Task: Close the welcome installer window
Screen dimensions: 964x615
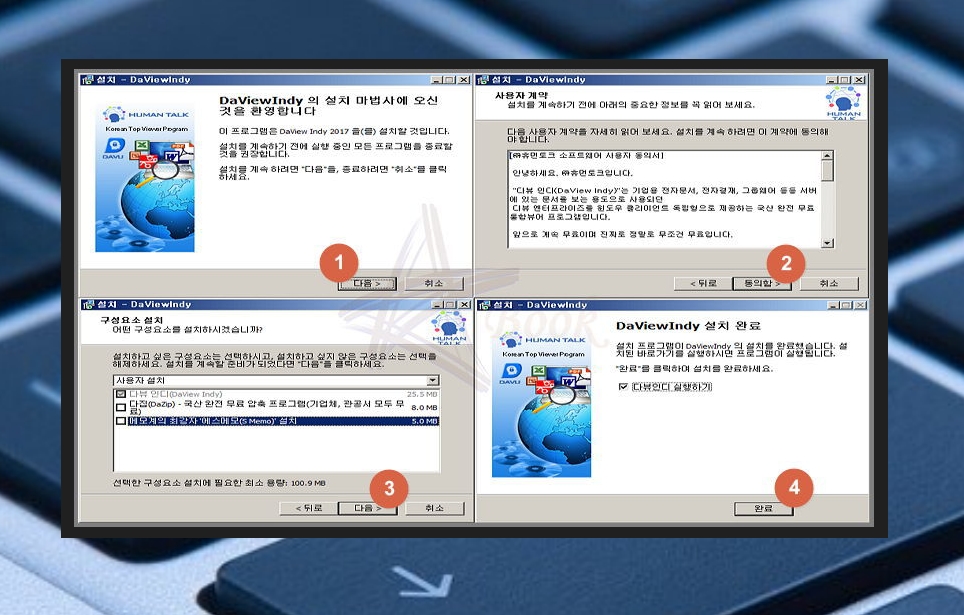Action: 464,80
